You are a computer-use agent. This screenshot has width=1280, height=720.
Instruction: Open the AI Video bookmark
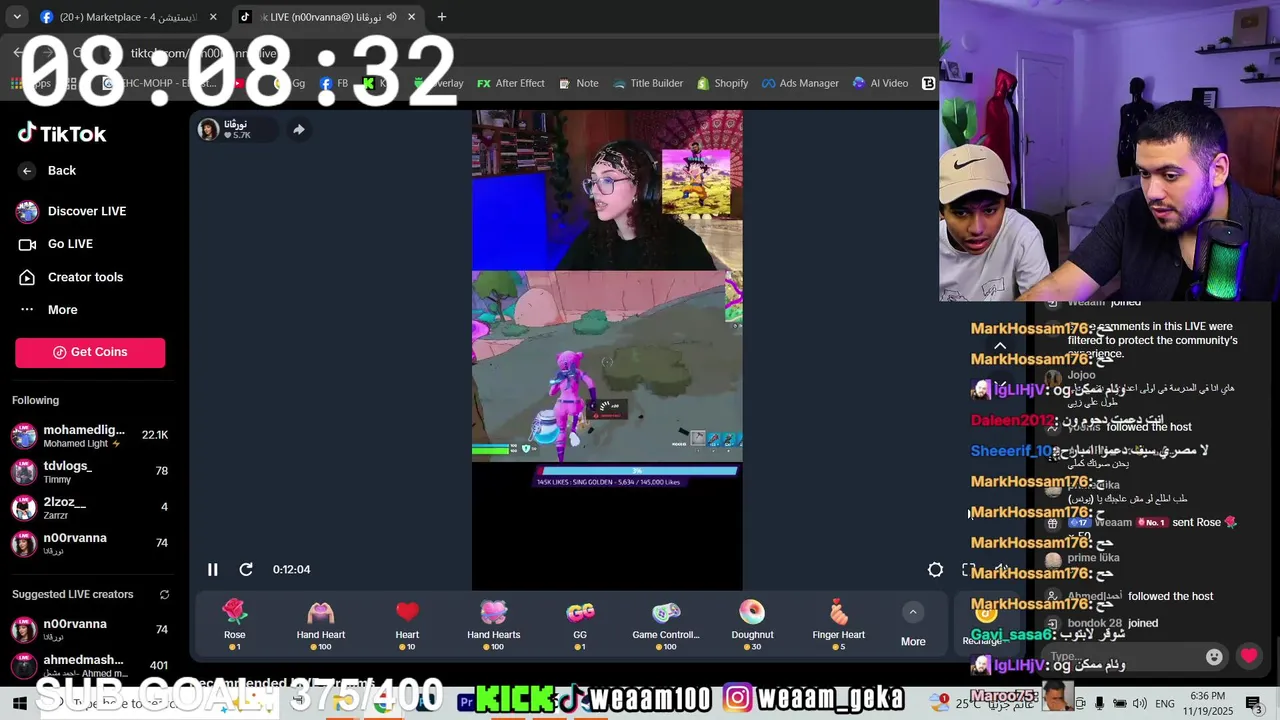[880, 83]
